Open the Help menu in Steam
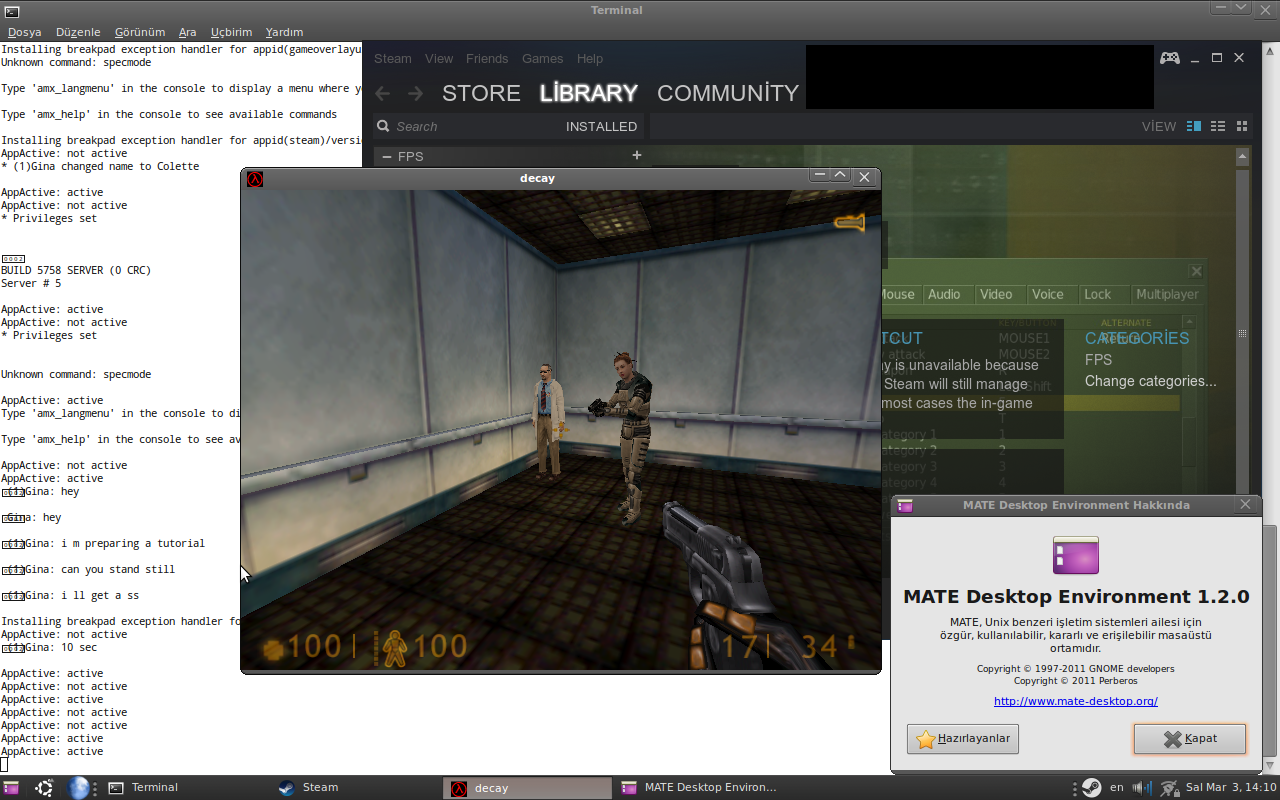 590,59
